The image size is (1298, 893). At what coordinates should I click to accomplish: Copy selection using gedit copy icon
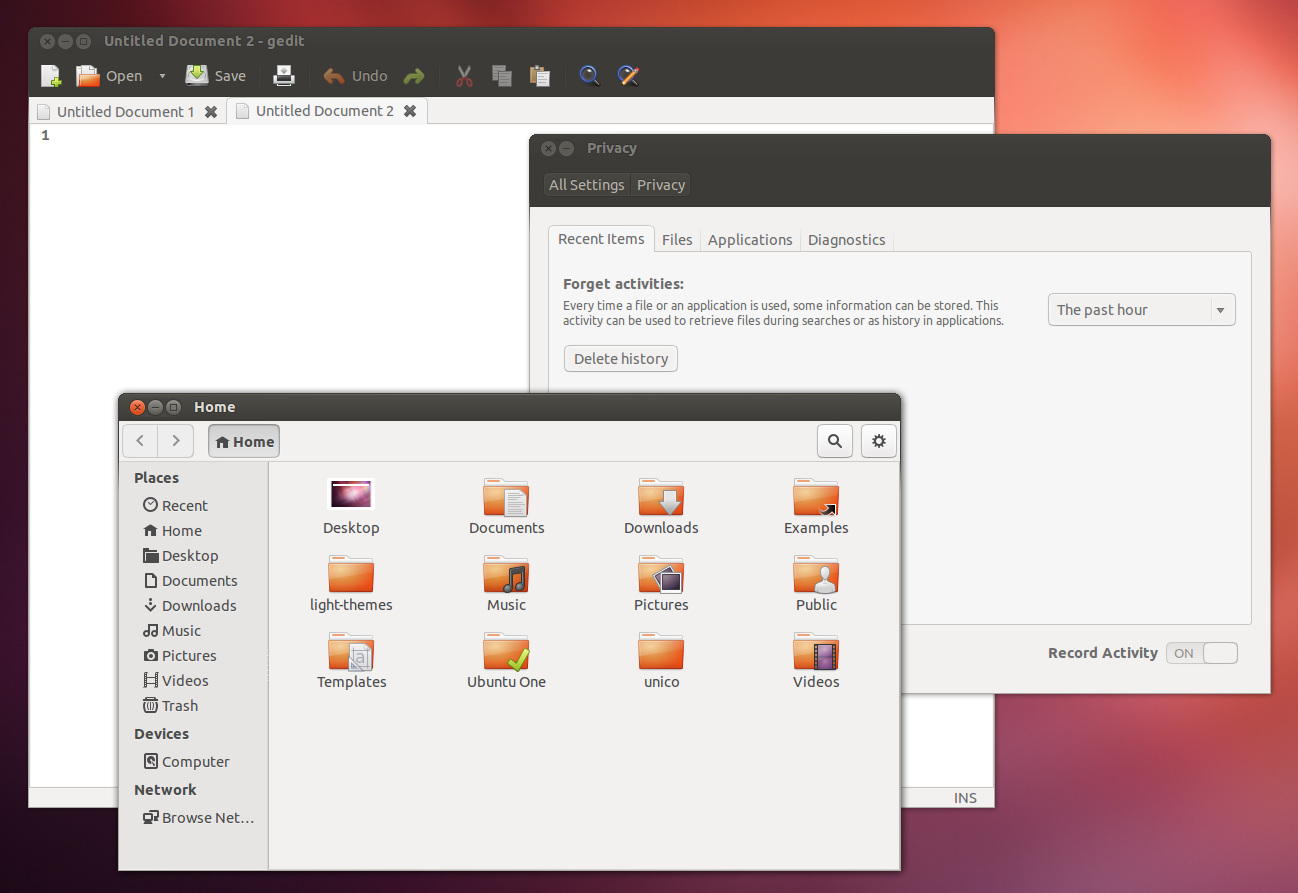502,76
